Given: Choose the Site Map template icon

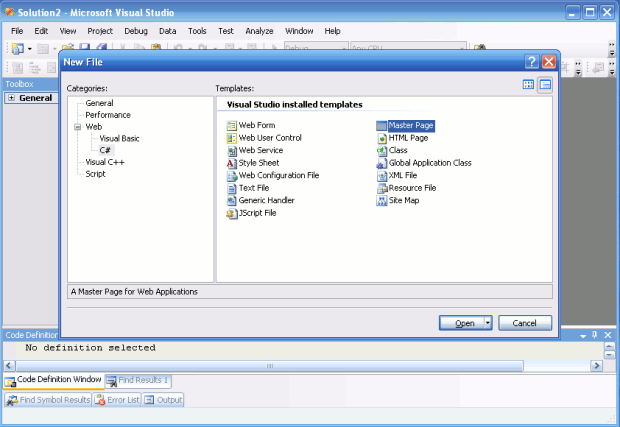Looking at the screenshot, I should pos(382,201).
